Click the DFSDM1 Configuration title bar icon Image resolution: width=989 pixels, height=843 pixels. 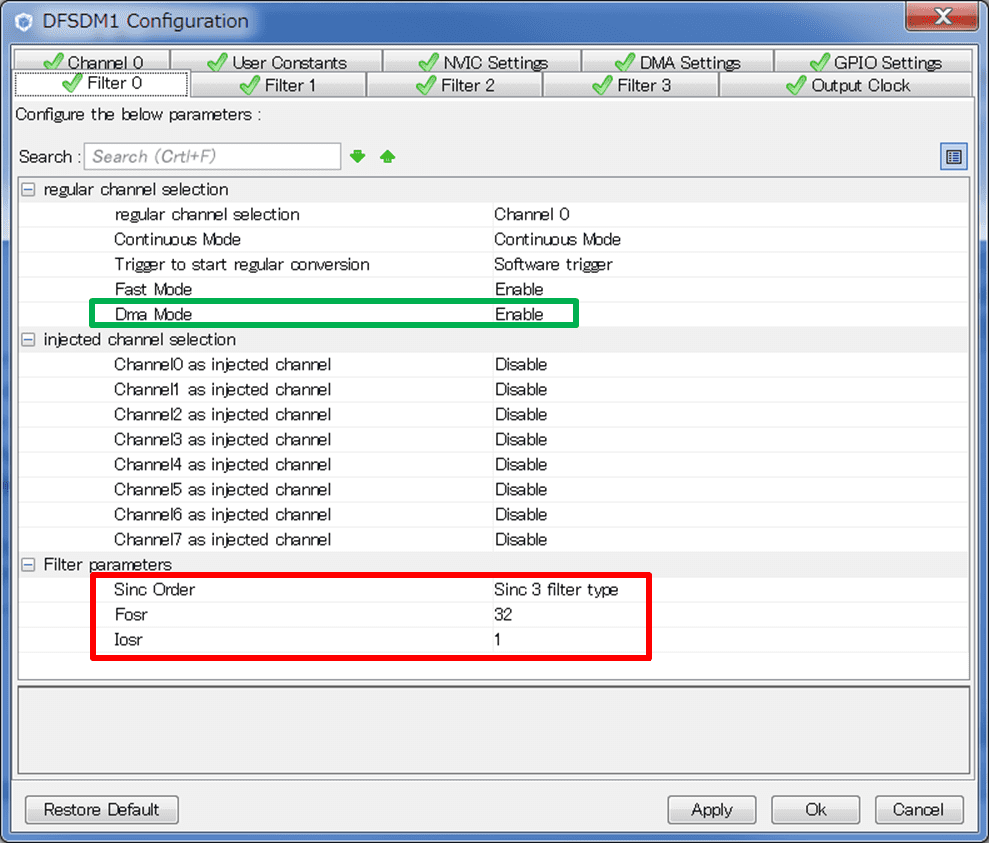coord(25,21)
